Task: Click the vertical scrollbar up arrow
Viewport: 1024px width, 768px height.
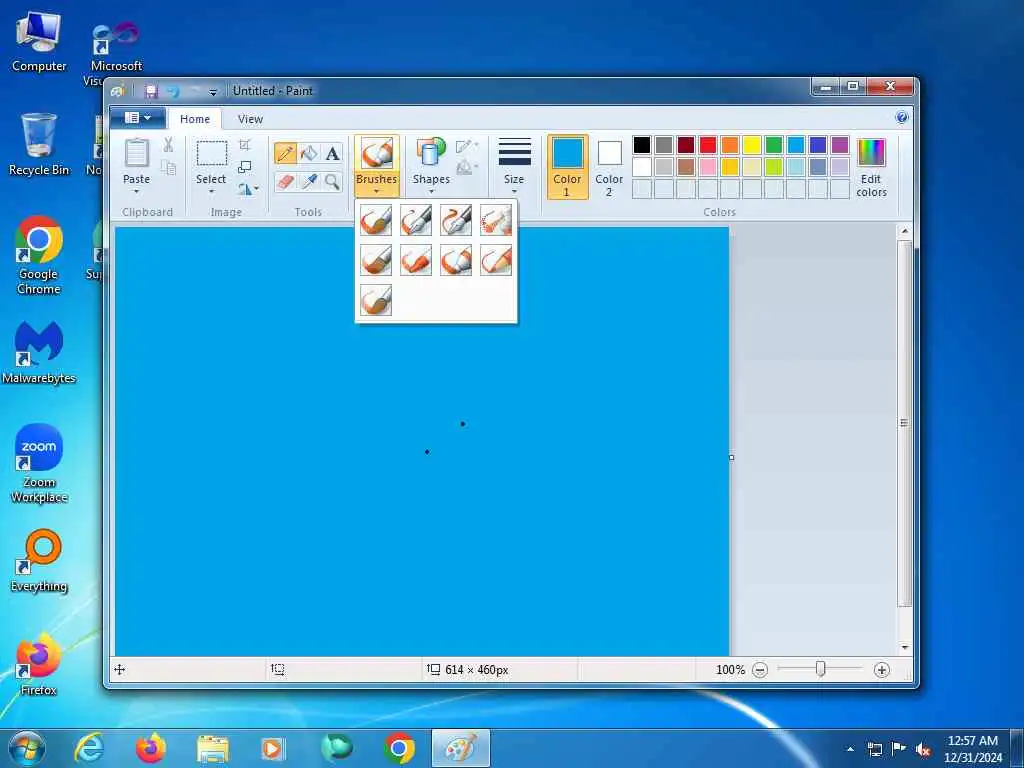Action: point(905,231)
